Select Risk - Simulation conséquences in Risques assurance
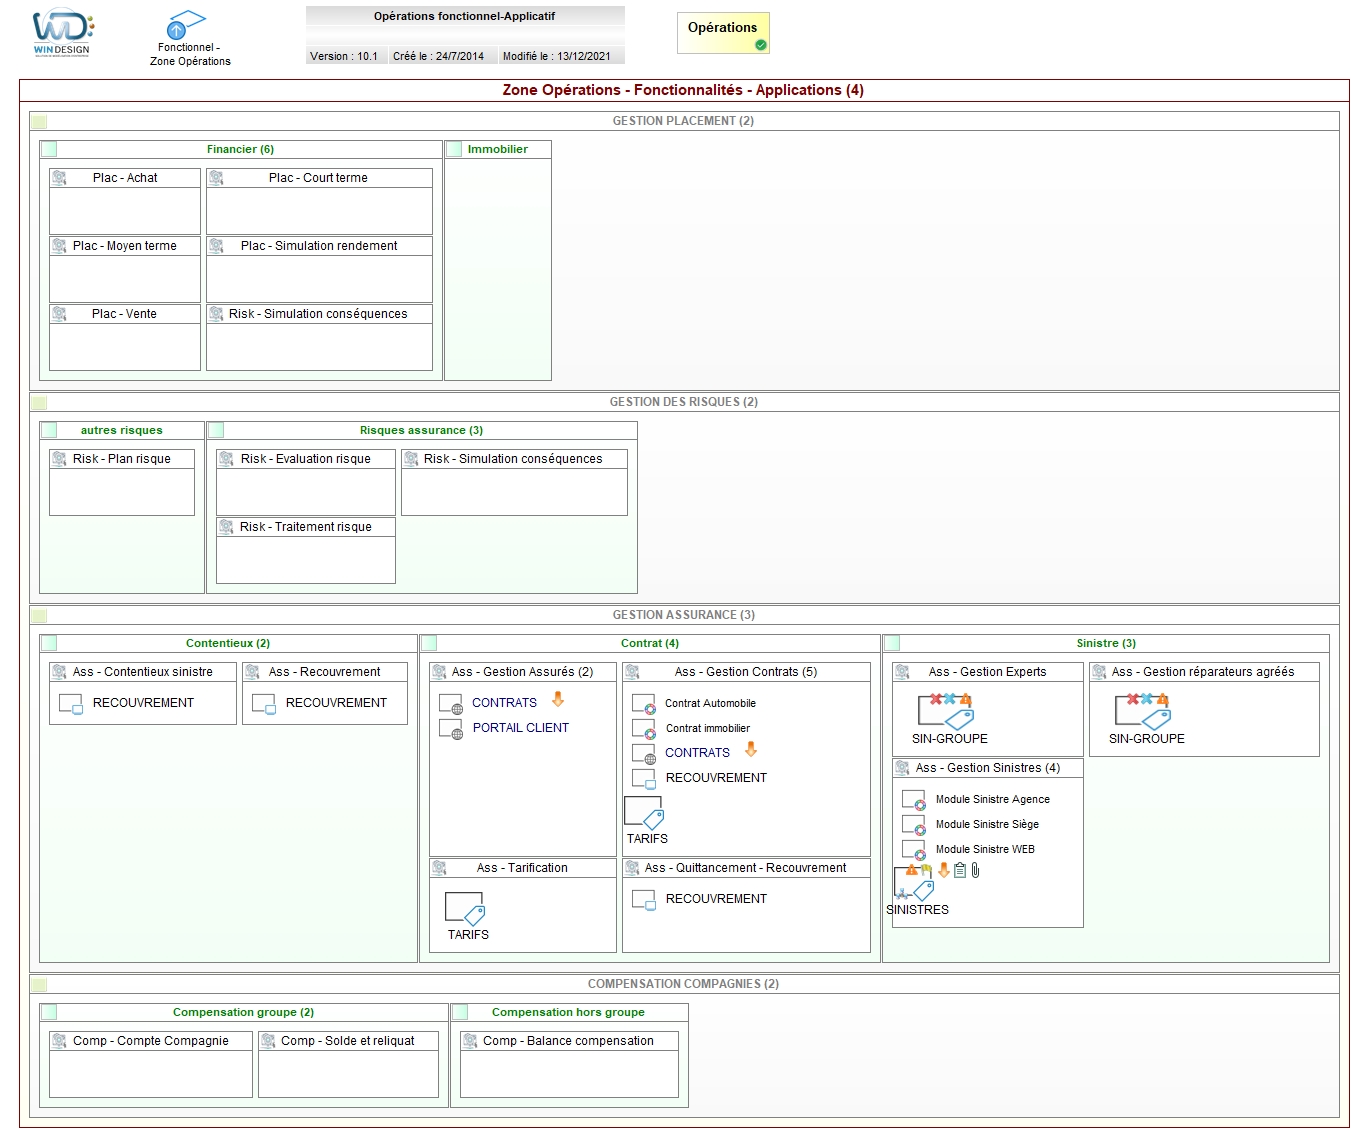This screenshot has width=1351, height=1129. 513,459
